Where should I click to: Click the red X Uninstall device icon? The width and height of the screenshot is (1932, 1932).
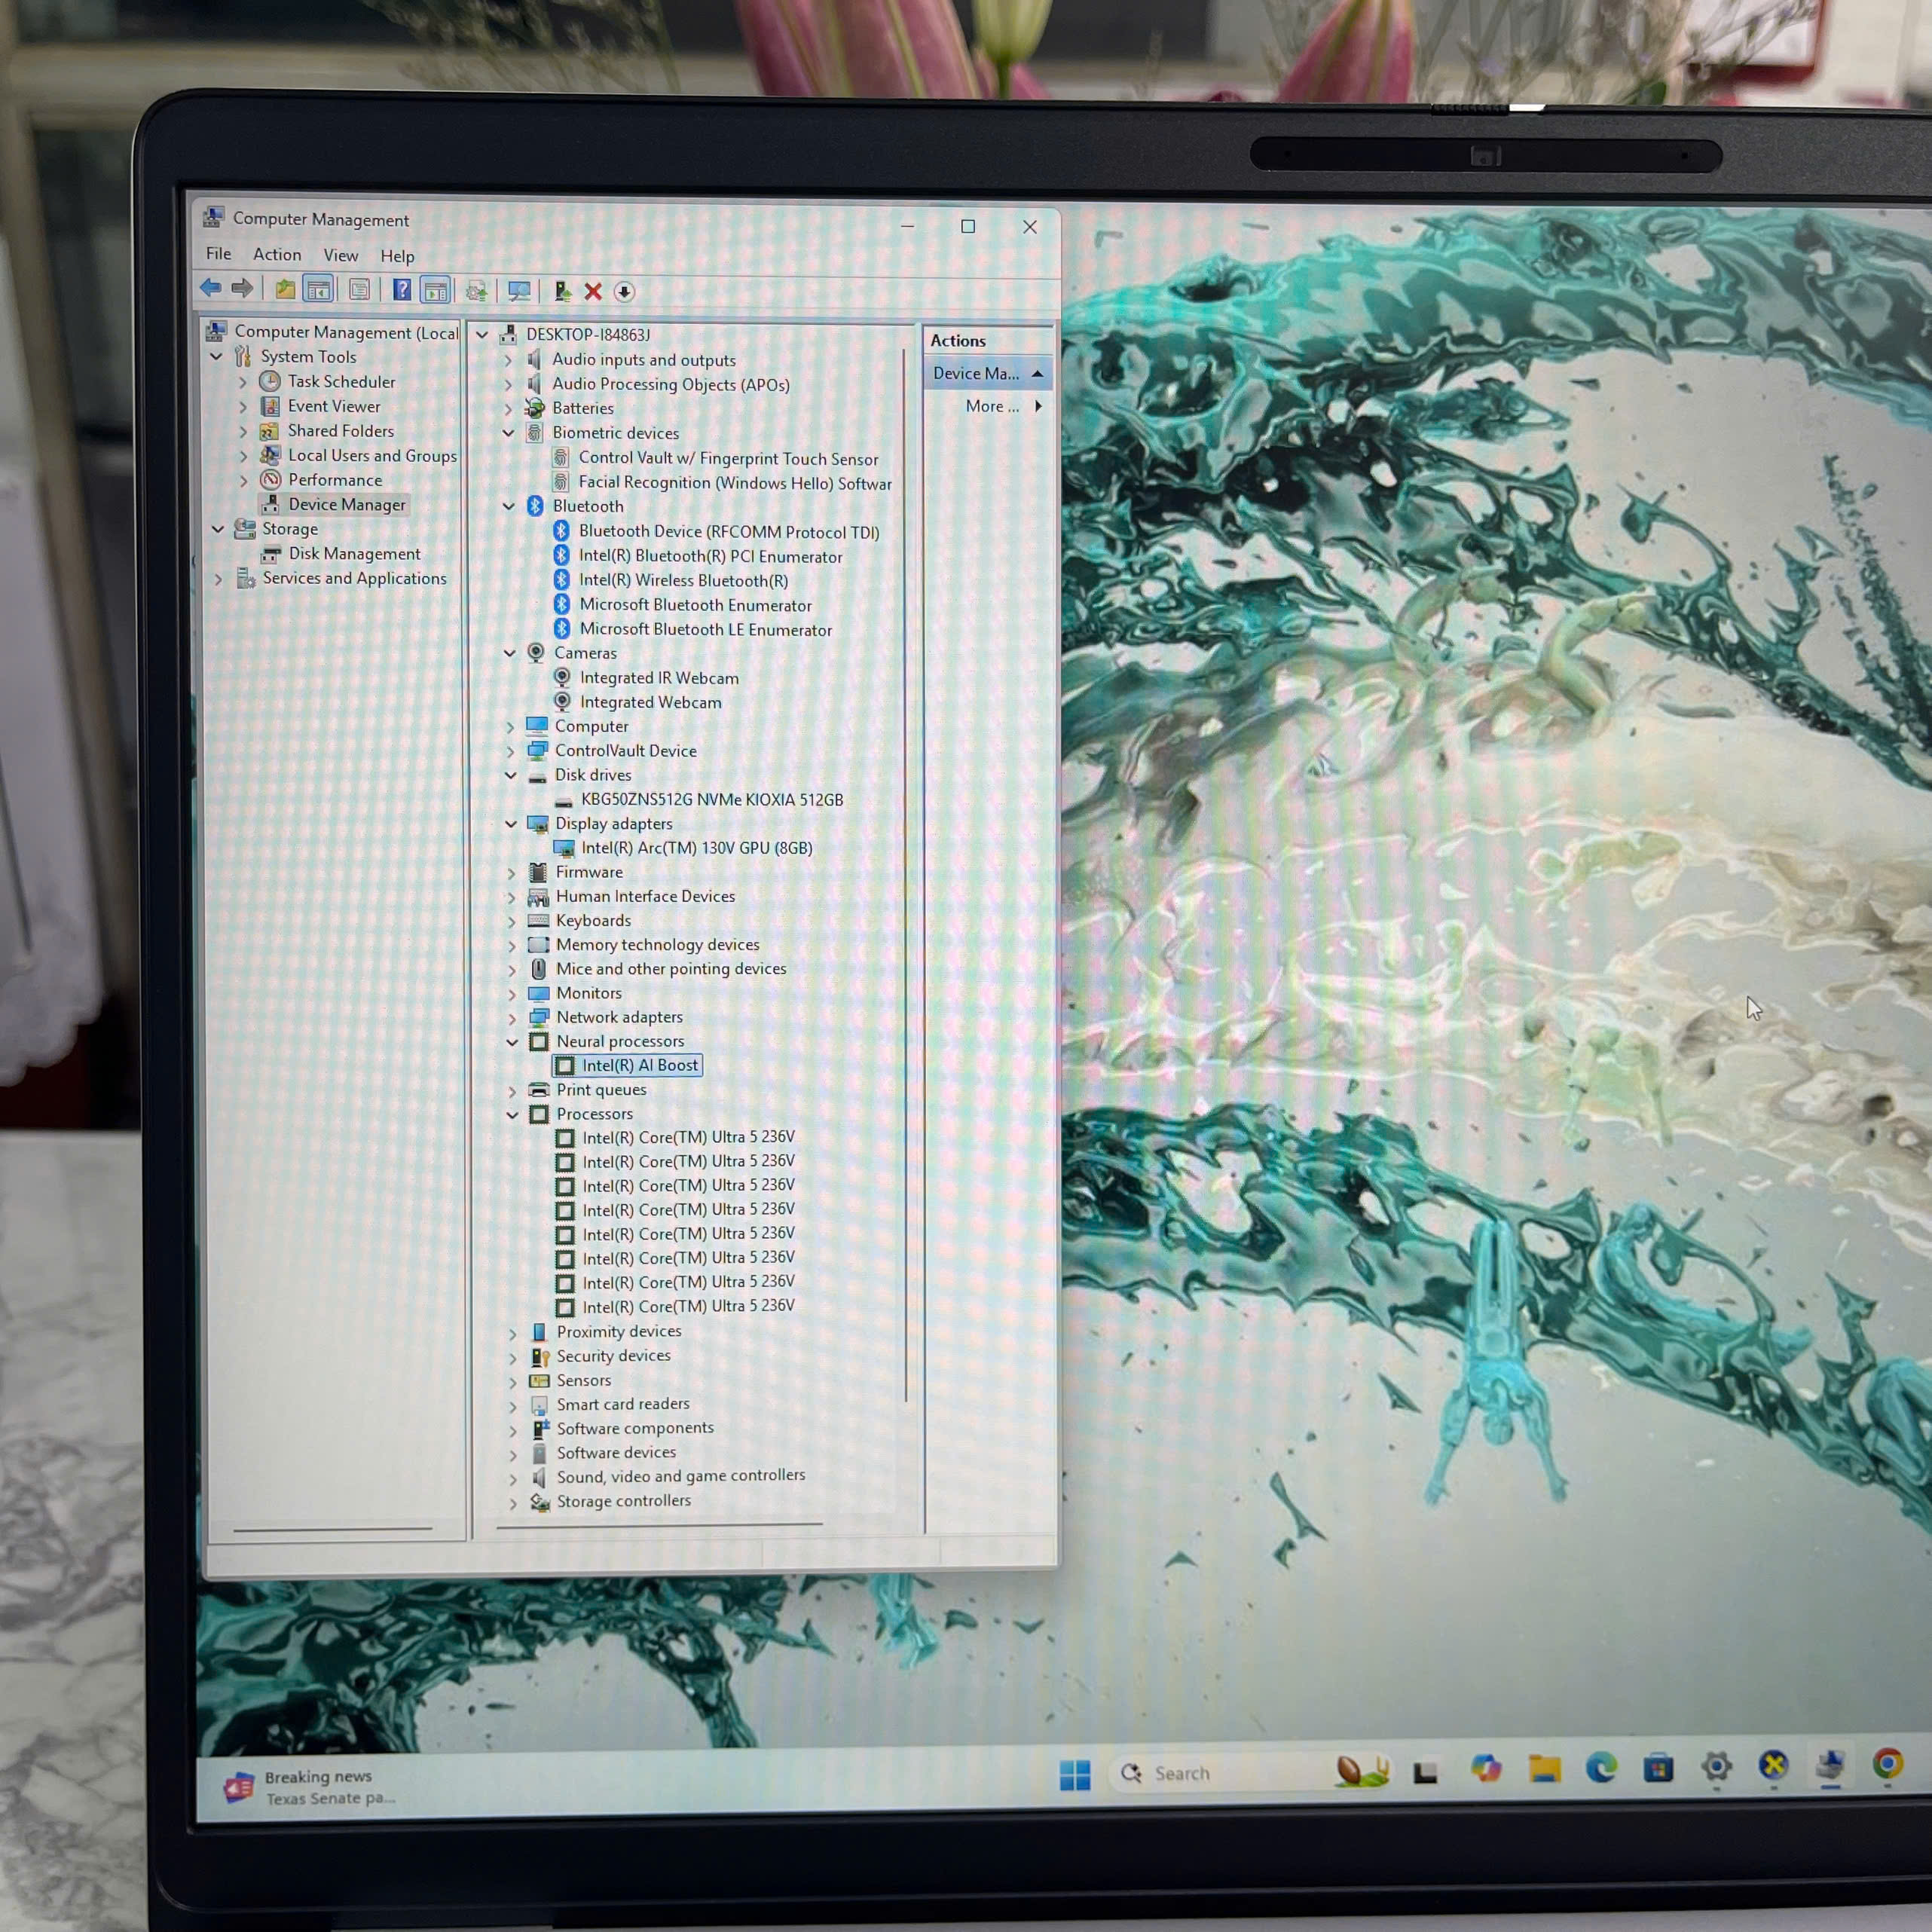[593, 291]
